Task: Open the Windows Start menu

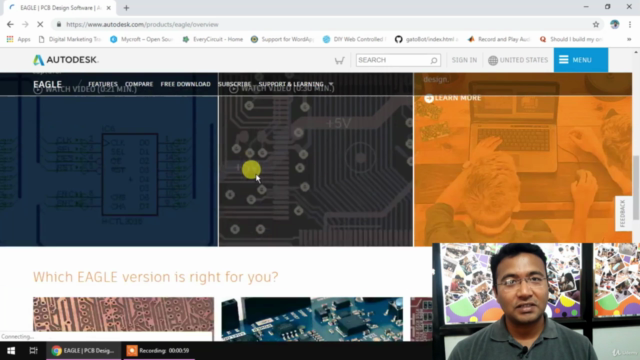Action: click(x=11, y=351)
